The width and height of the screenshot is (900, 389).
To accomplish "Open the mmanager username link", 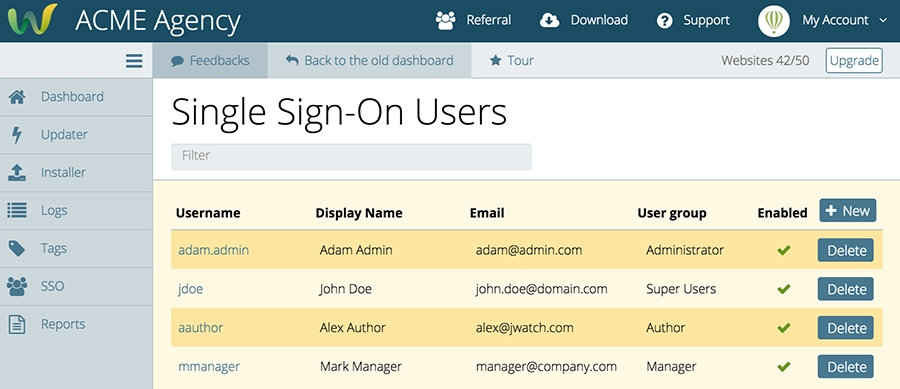I will click(209, 366).
